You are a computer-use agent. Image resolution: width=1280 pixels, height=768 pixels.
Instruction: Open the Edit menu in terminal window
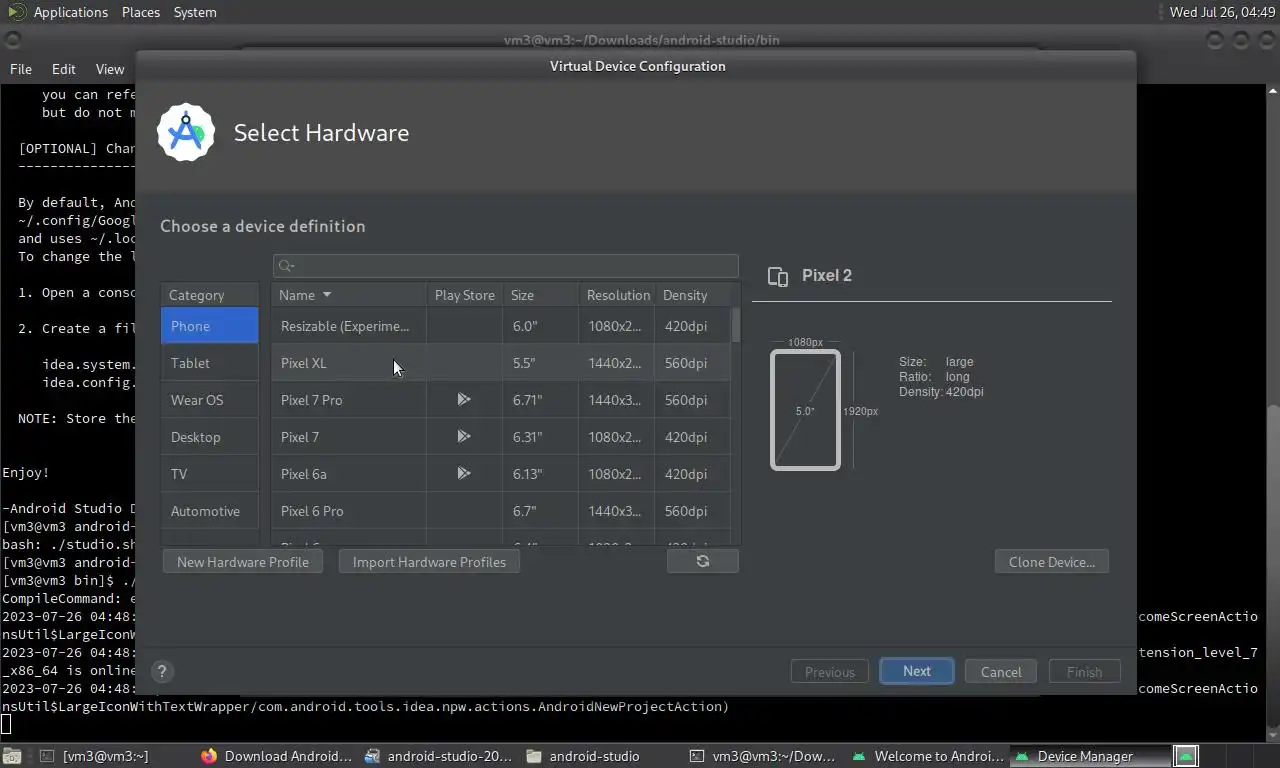tap(64, 69)
